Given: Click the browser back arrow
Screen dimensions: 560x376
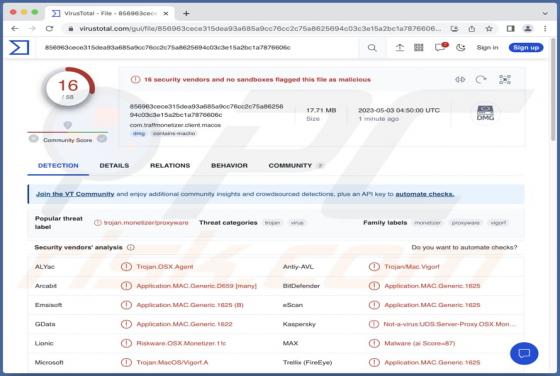Looking at the screenshot, I should (15, 29).
